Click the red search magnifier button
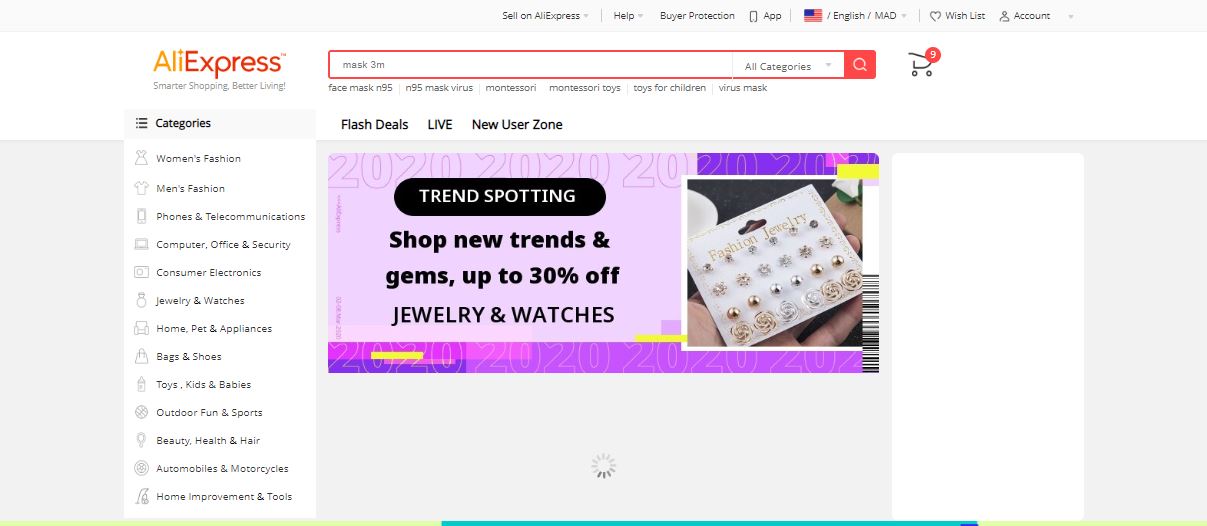This screenshot has width=1207, height=526. click(x=860, y=65)
